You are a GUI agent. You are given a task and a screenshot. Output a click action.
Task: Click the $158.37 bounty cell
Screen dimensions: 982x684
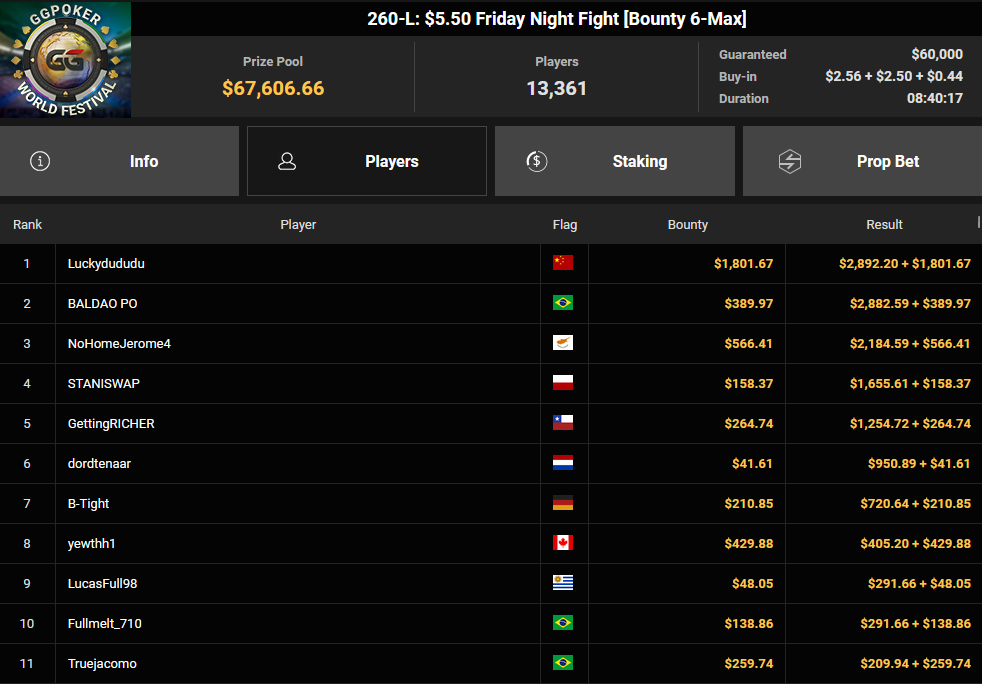tap(686, 383)
